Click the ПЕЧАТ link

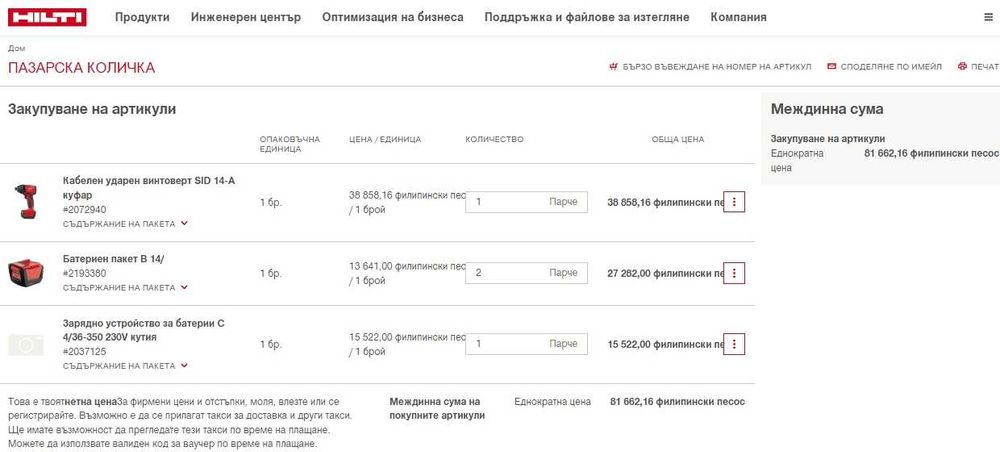click(985, 67)
